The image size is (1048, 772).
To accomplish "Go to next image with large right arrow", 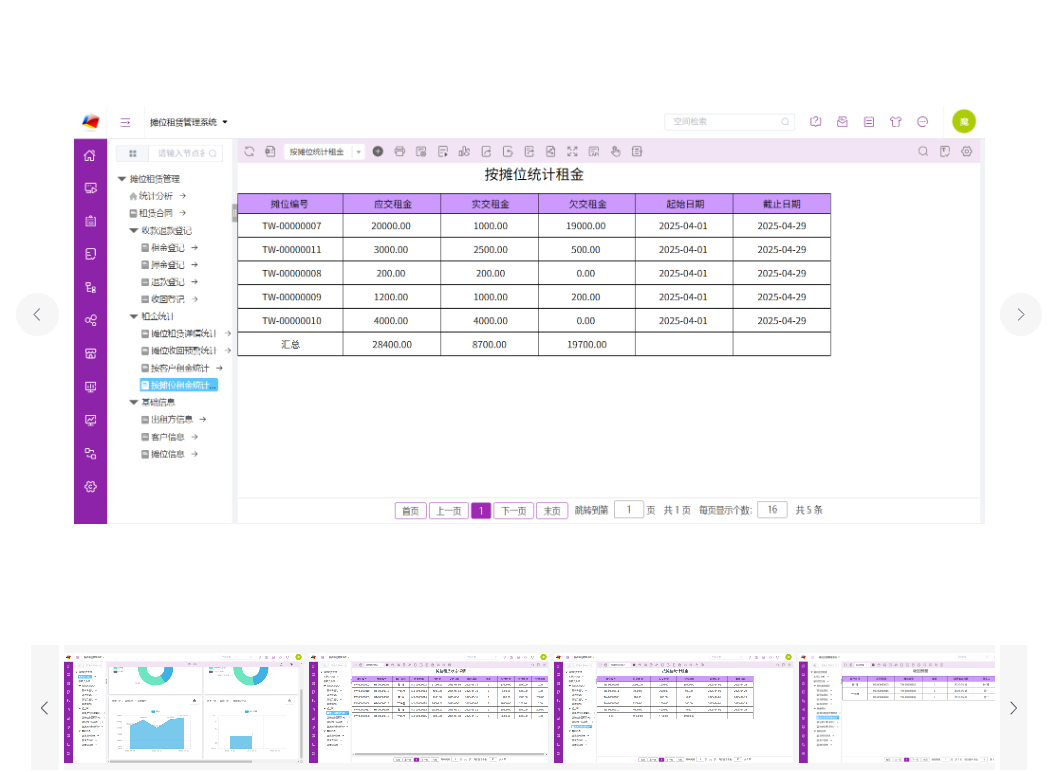I will 1021,314.
